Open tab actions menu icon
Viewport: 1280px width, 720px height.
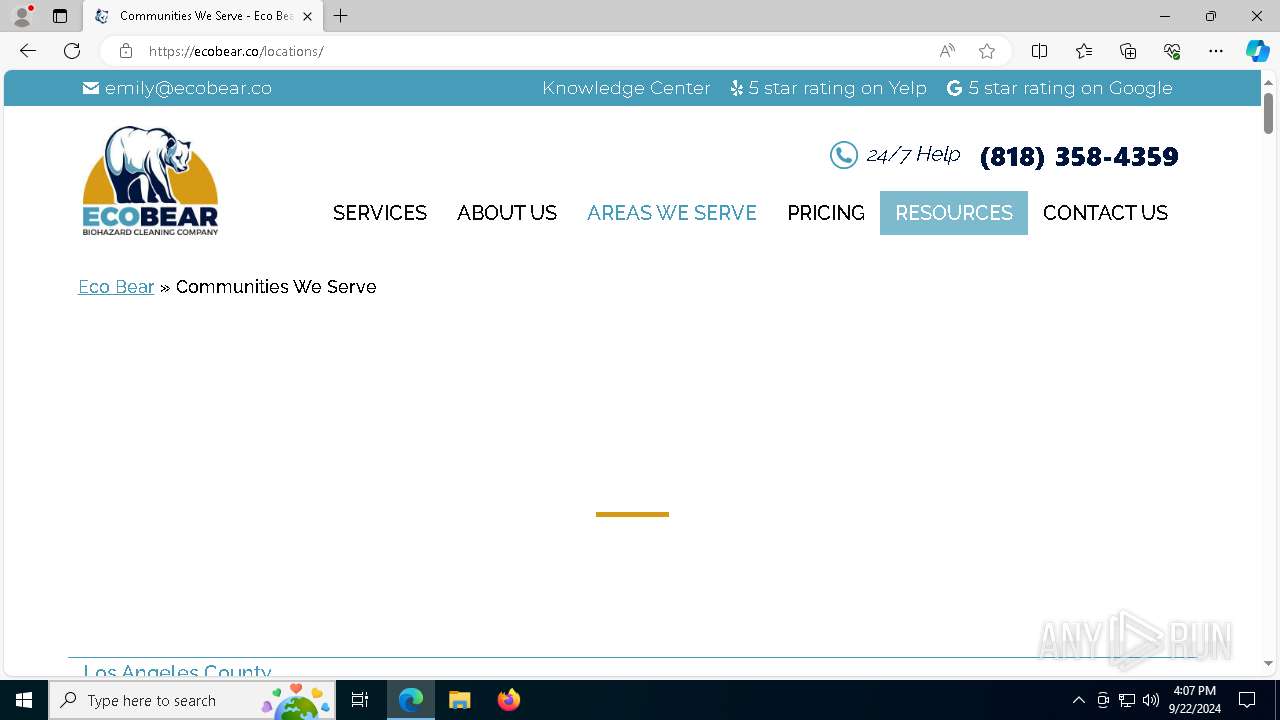60,16
